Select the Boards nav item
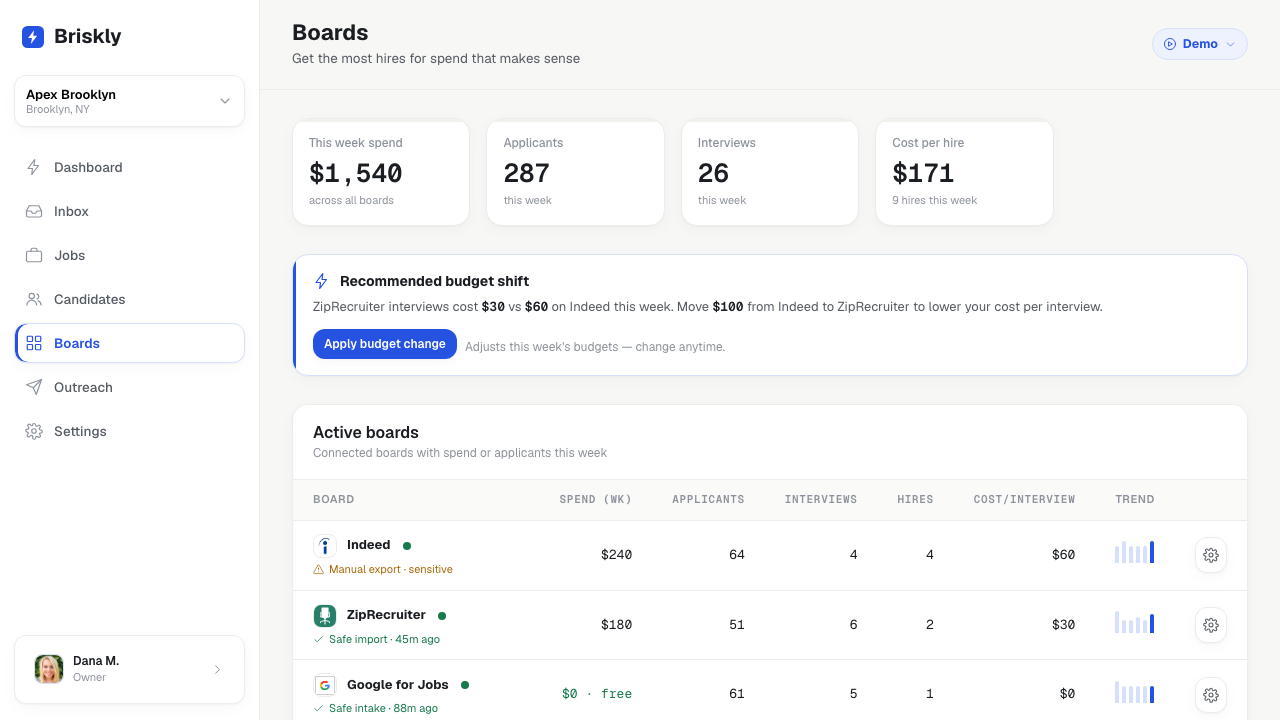 click(x=129, y=343)
